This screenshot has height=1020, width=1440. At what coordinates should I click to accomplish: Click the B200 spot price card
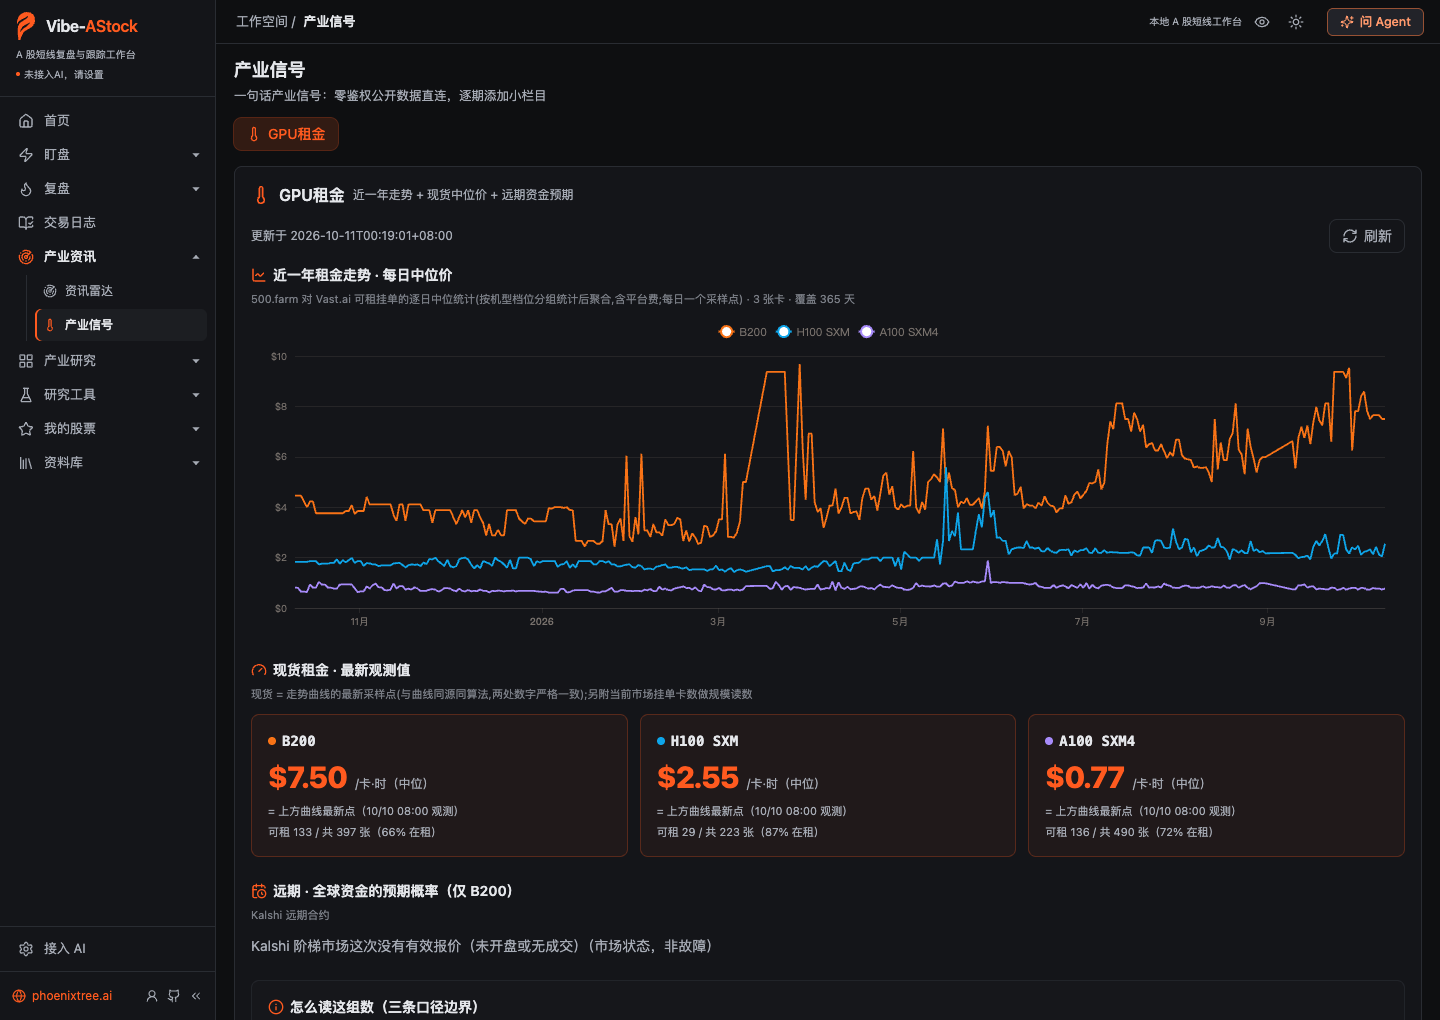click(439, 785)
